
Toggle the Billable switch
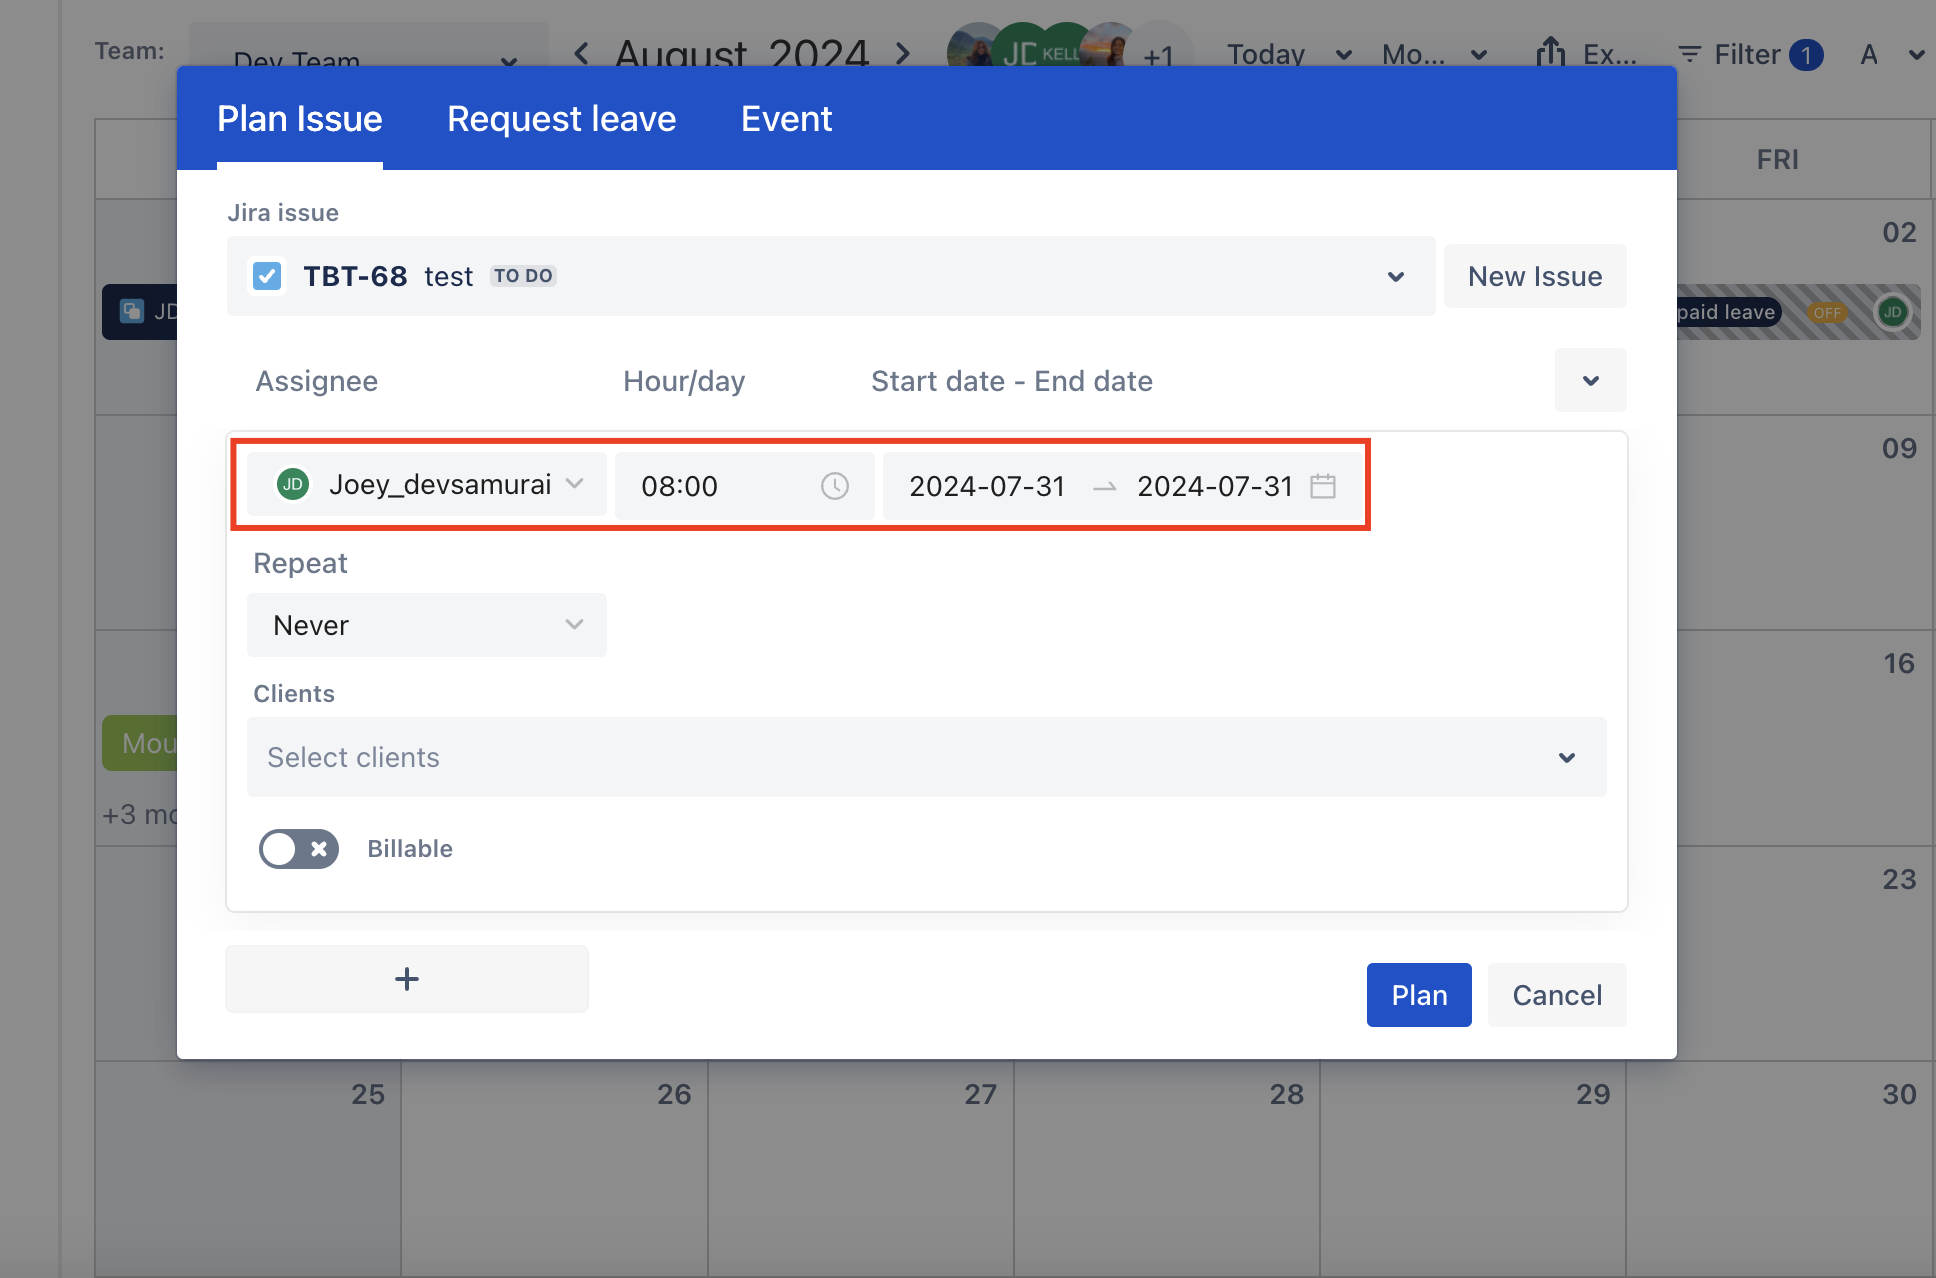point(298,849)
